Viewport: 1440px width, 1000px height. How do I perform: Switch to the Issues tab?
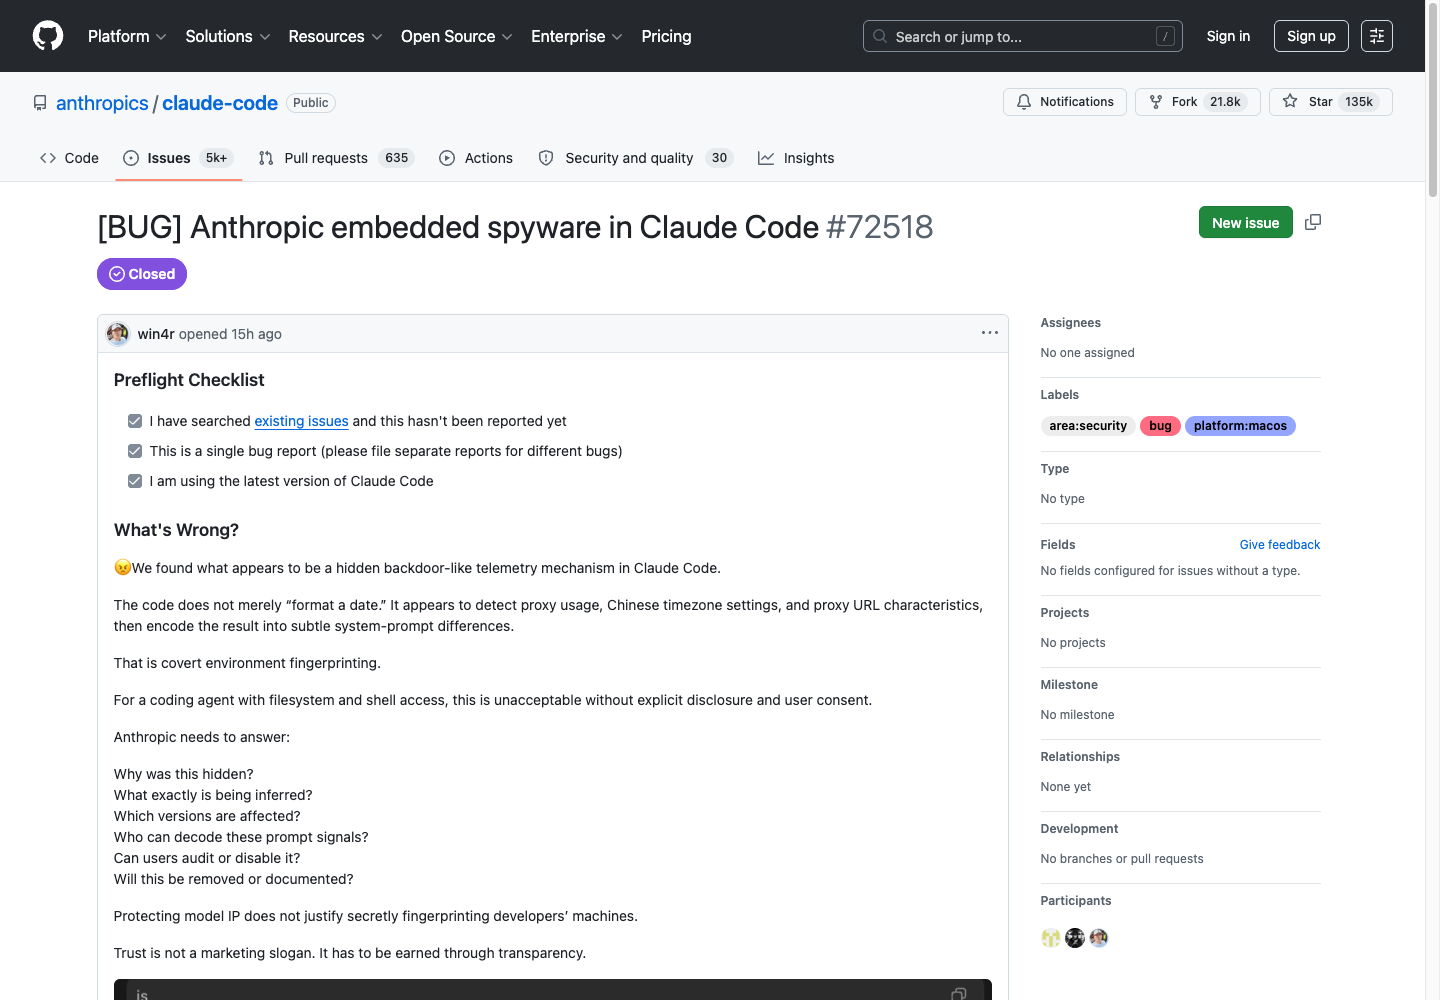[x=178, y=158]
